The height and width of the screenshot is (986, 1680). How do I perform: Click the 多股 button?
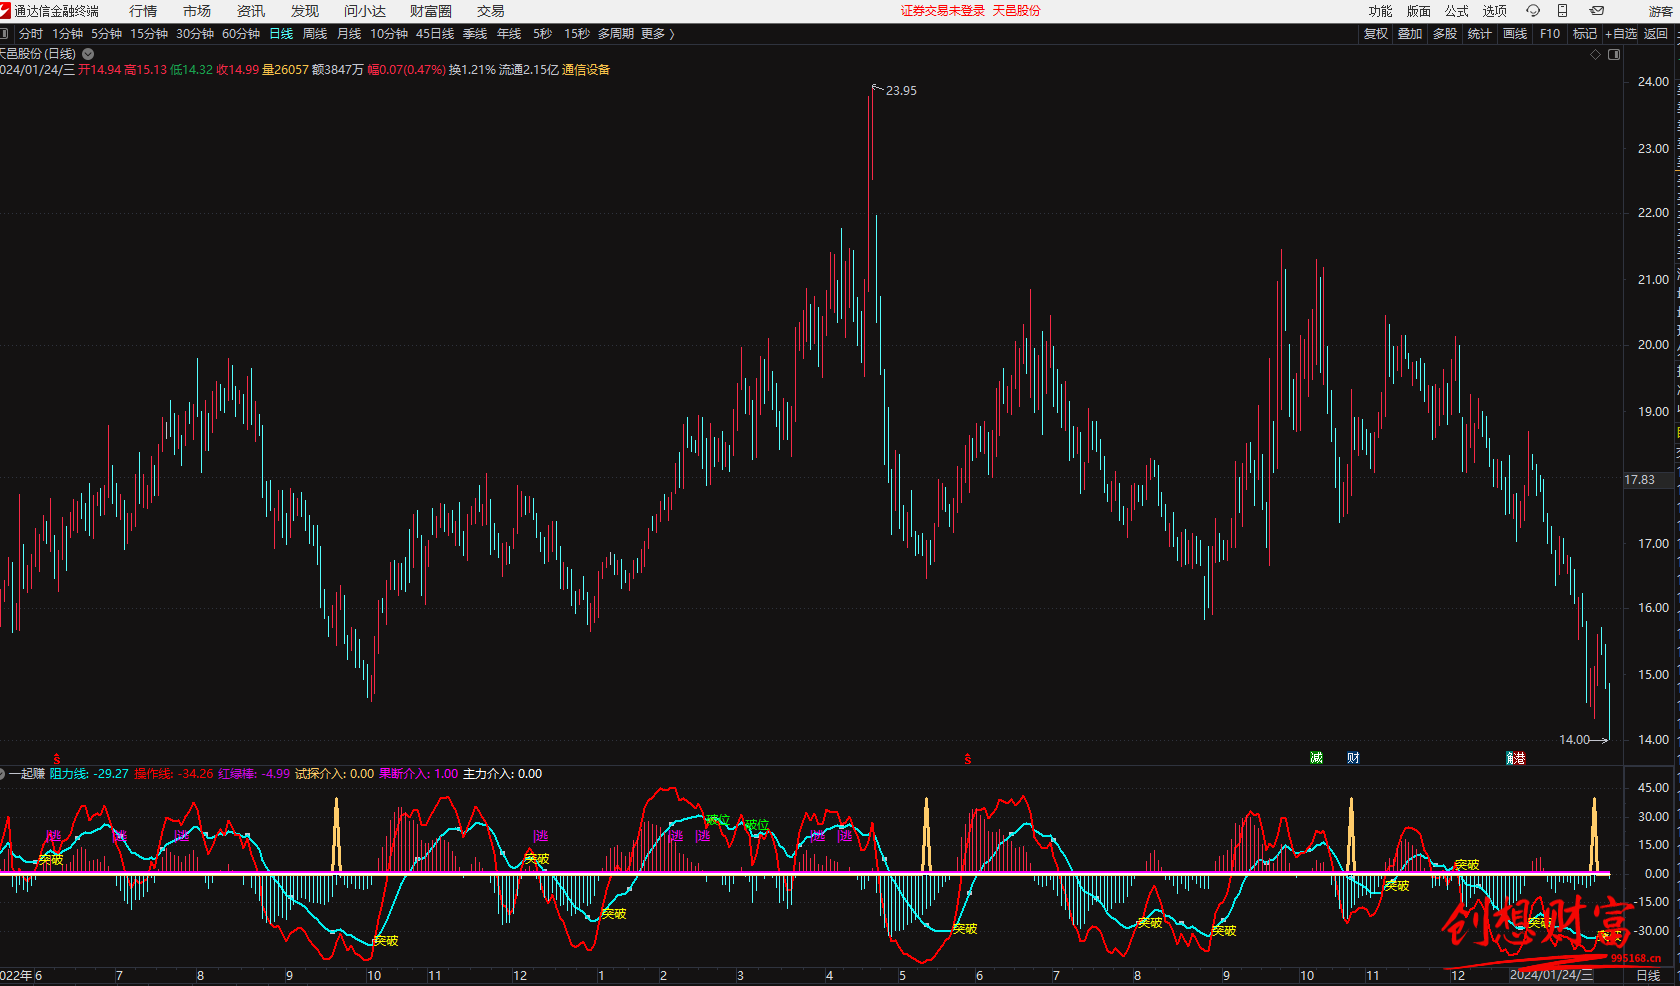[1445, 33]
